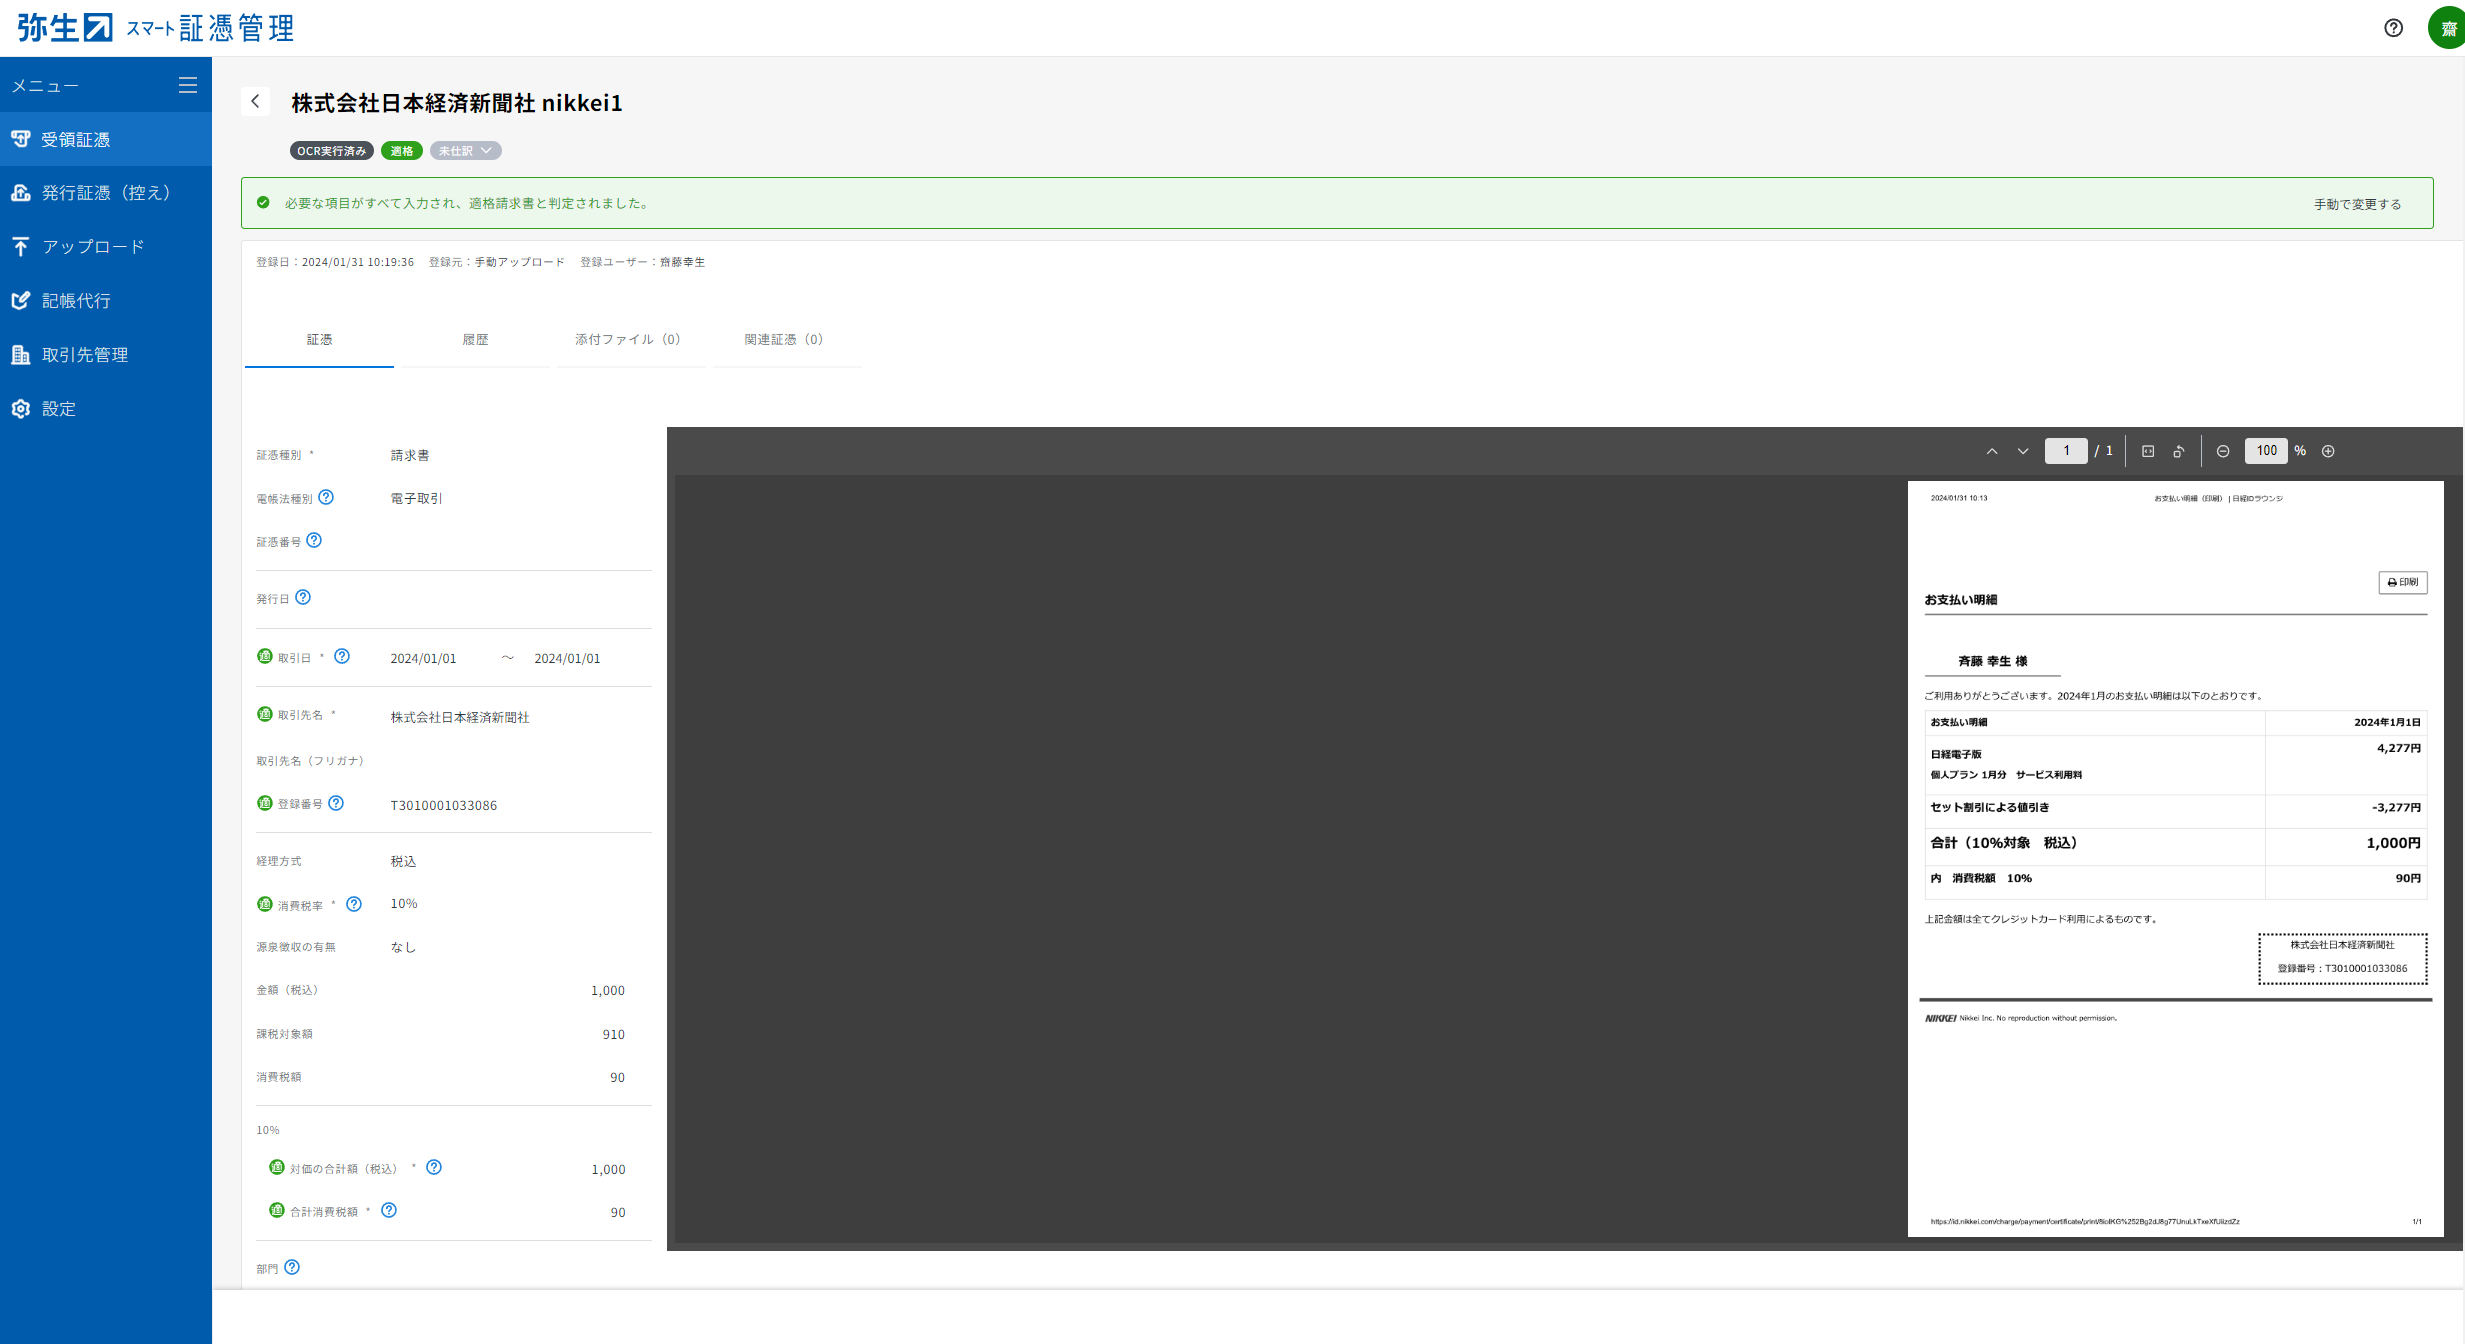Collapse the sidebar with the hamburger icon
The height and width of the screenshot is (1344, 2465).
(x=188, y=85)
